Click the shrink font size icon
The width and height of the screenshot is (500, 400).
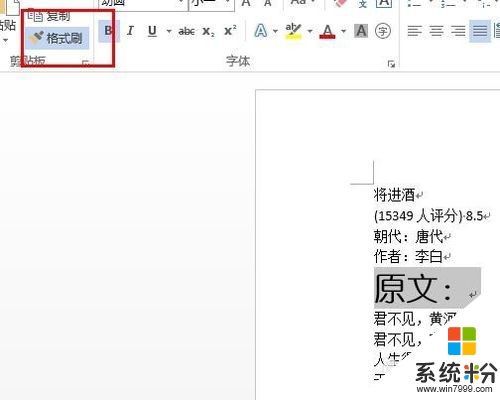point(267,3)
